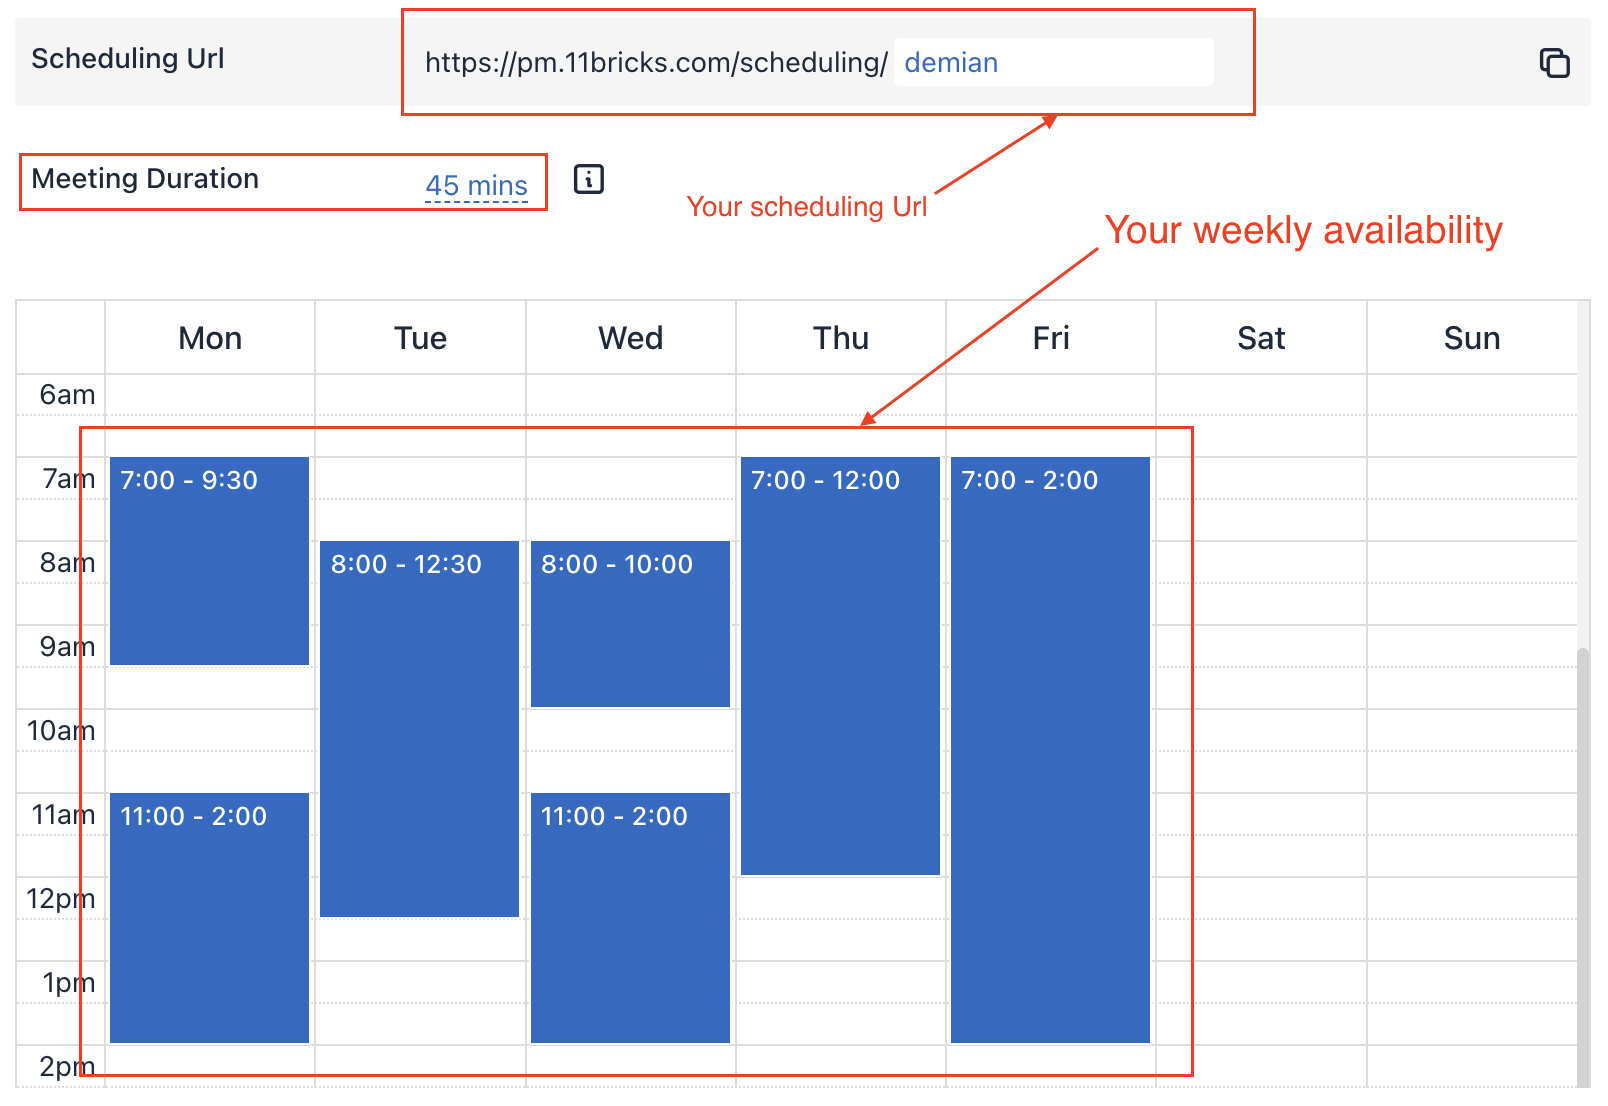Click the Sun column header

point(1471,338)
